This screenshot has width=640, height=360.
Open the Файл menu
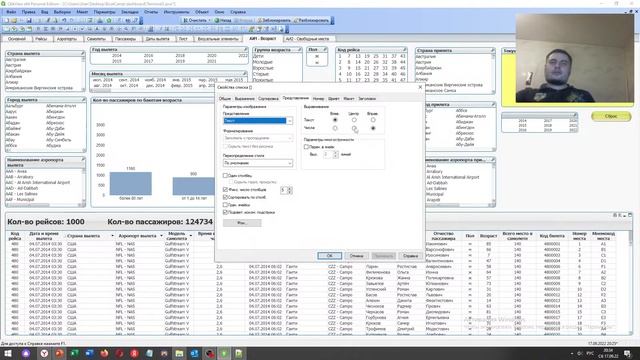[11, 12]
